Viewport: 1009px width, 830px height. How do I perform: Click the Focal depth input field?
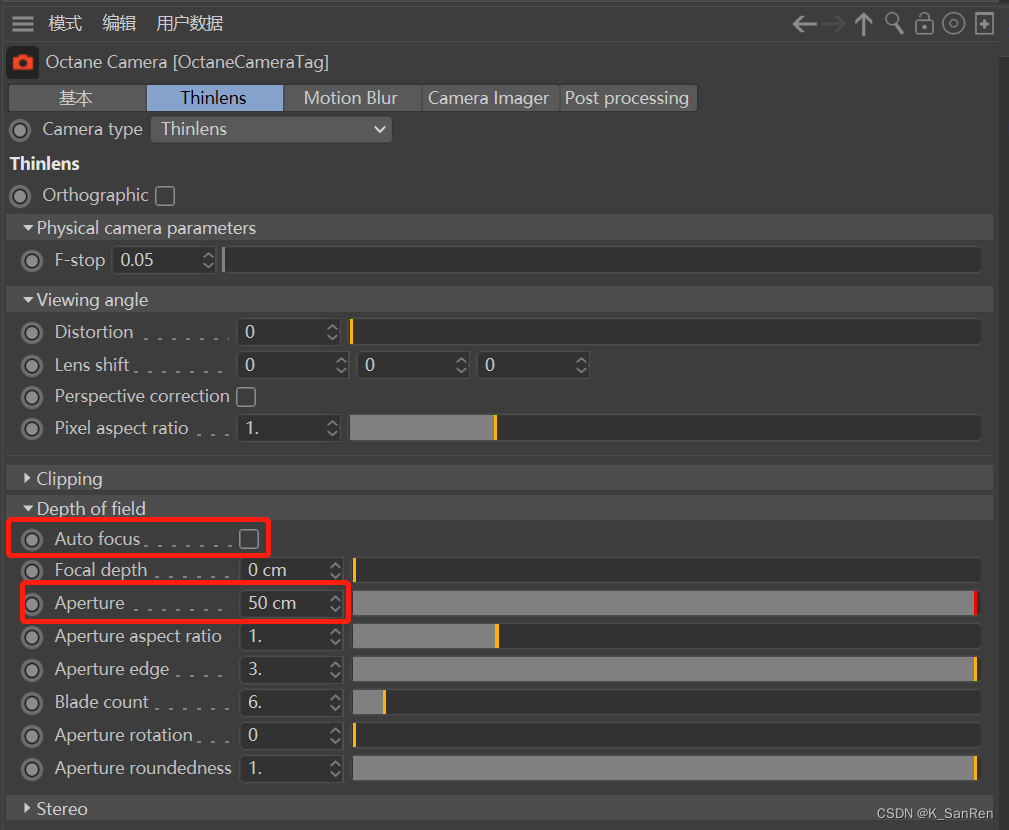291,571
